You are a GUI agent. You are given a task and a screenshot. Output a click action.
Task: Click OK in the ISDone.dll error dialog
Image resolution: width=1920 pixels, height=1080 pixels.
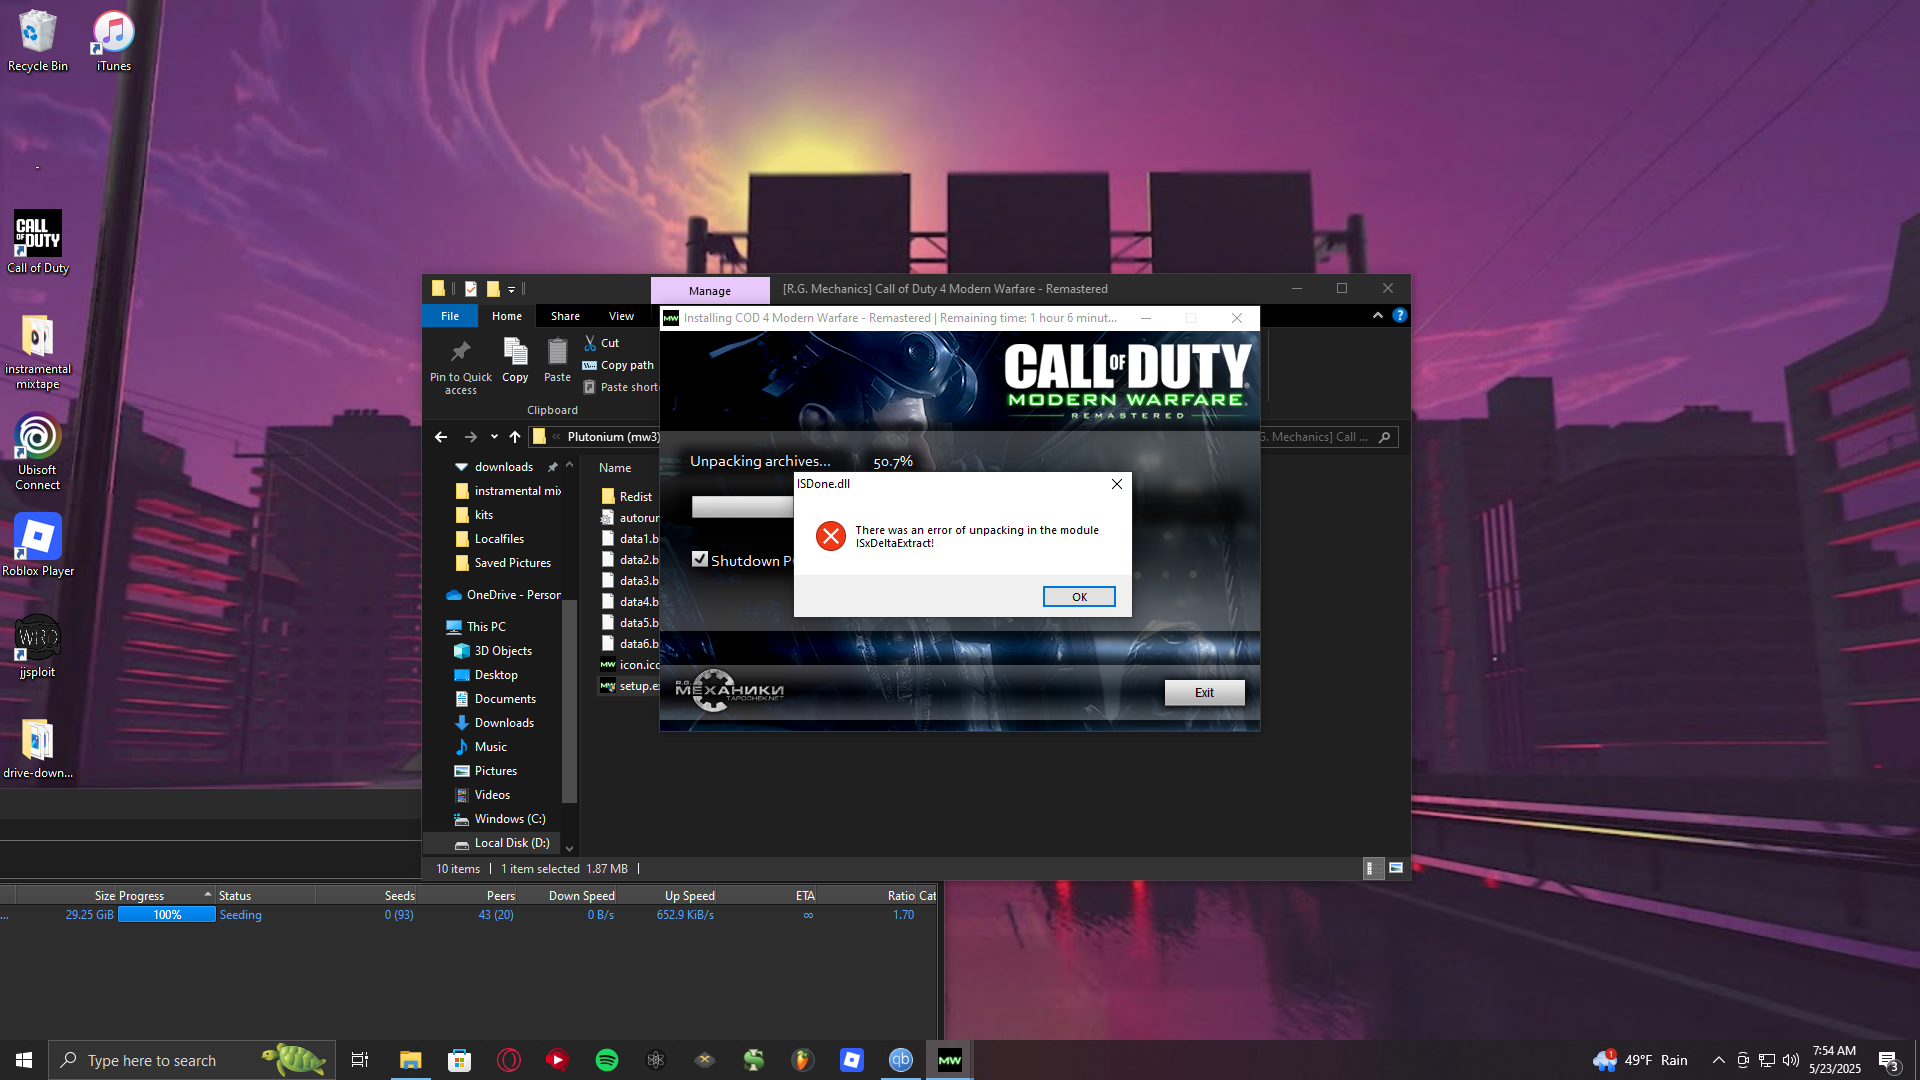pos(1079,597)
